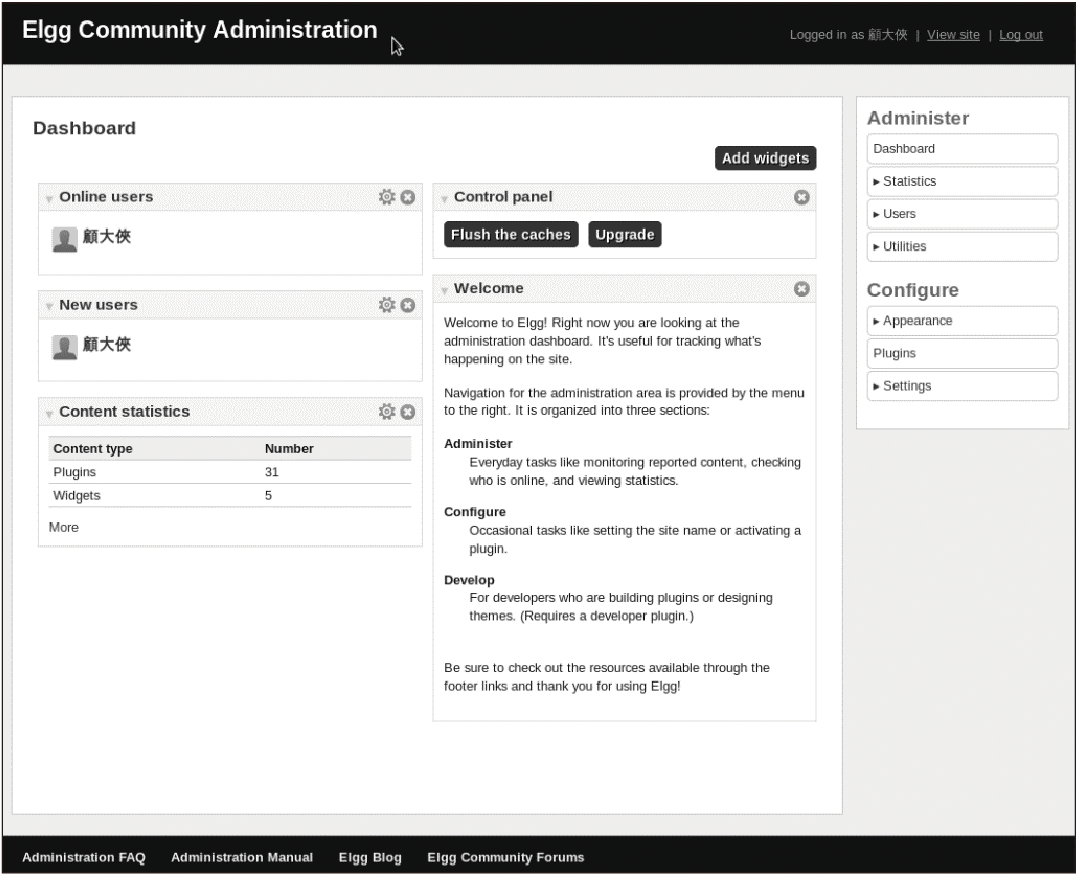The height and width of the screenshot is (877, 1080).
Task: Click the Number column header
Action: pos(289,449)
